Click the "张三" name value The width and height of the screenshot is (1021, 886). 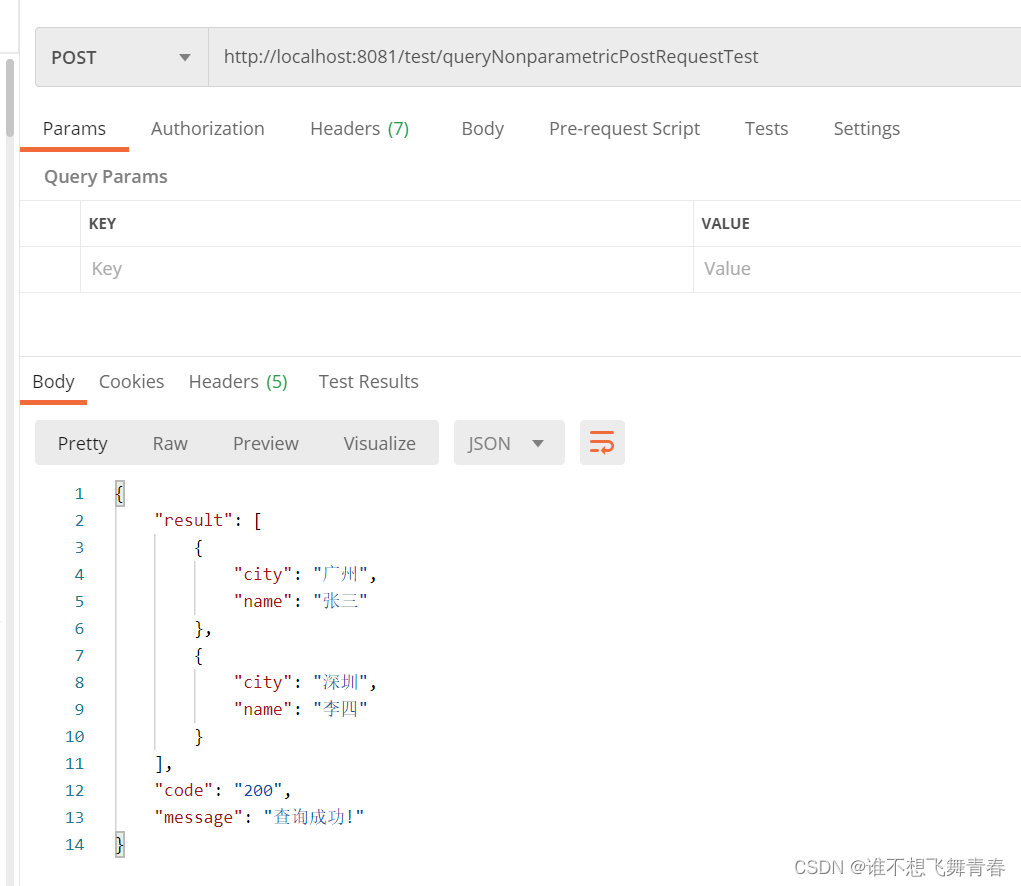click(340, 601)
